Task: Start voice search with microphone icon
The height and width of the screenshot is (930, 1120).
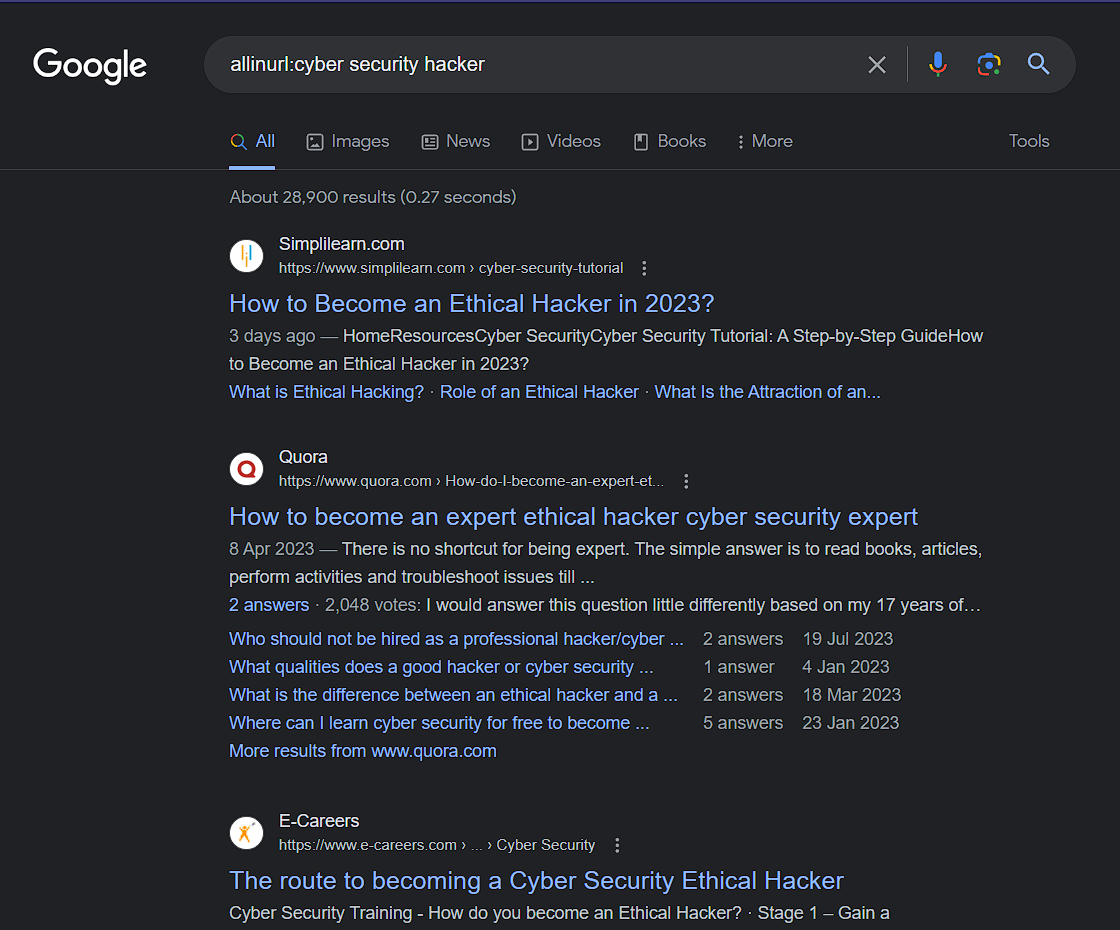Action: [x=937, y=65]
